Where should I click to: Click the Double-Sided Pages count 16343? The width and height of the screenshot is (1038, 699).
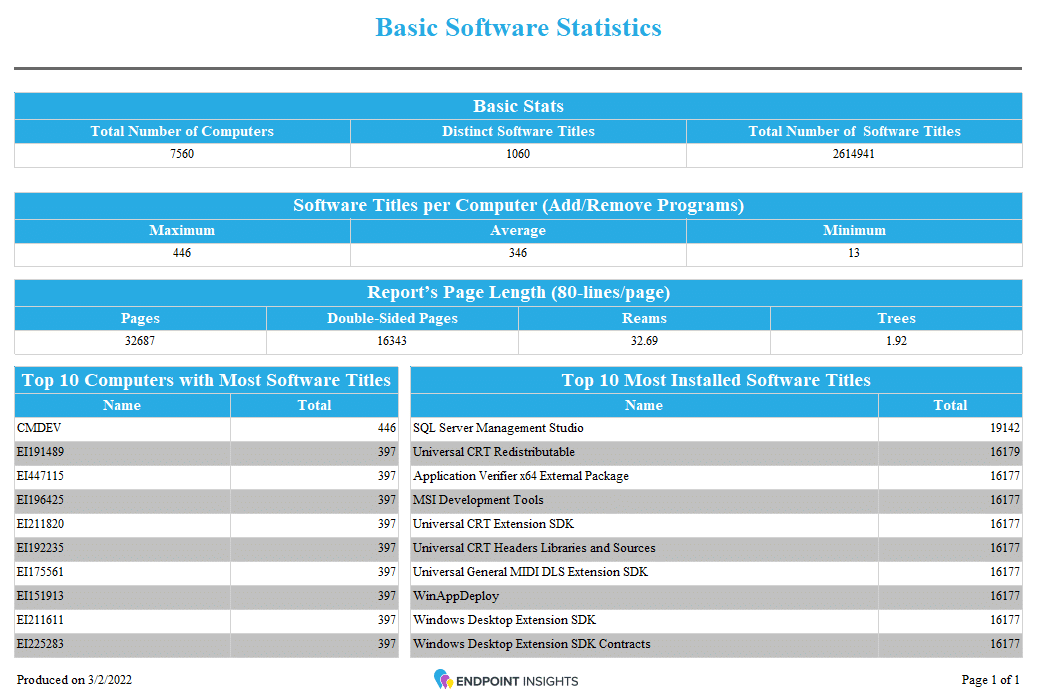pos(393,341)
